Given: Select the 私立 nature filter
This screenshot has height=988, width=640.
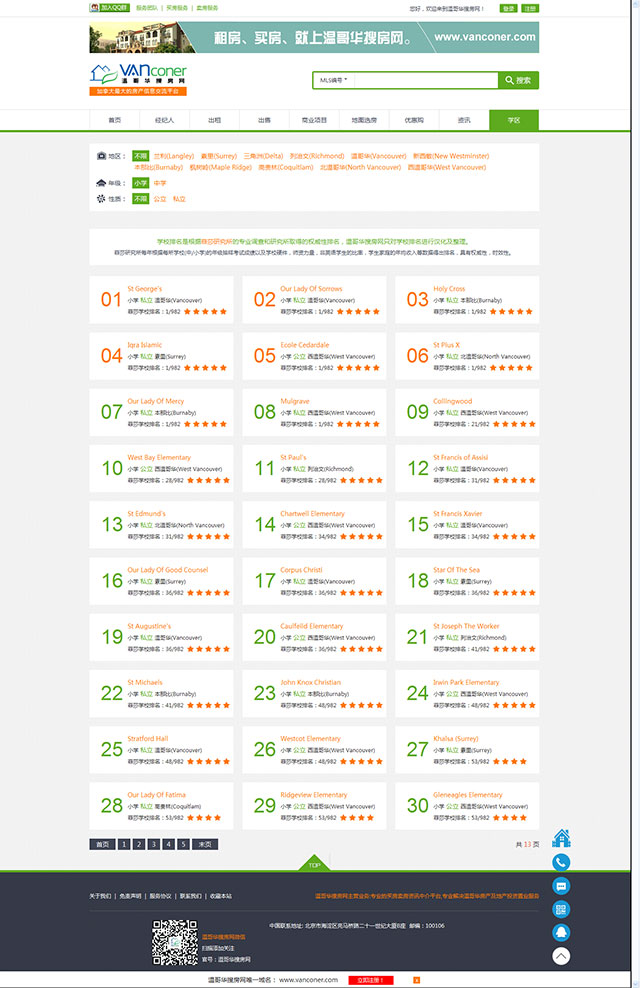Looking at the screenshot, I should (179, 199).
